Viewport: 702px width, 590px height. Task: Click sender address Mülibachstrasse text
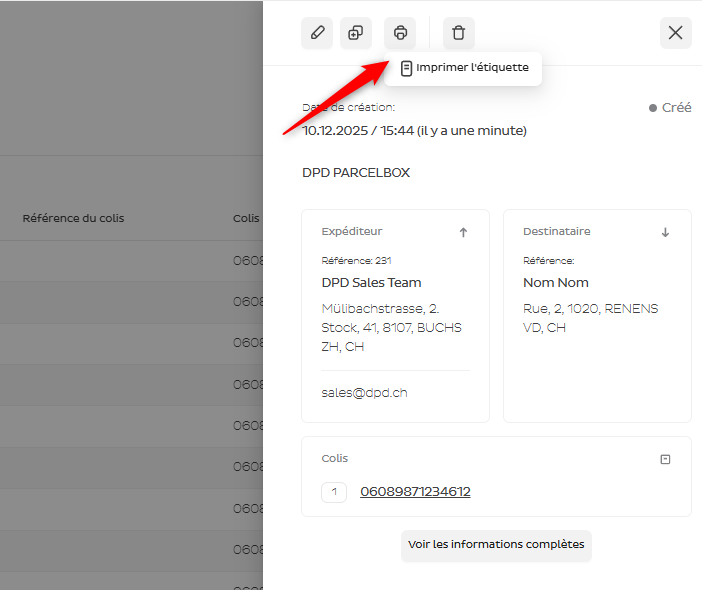(391, 327)
